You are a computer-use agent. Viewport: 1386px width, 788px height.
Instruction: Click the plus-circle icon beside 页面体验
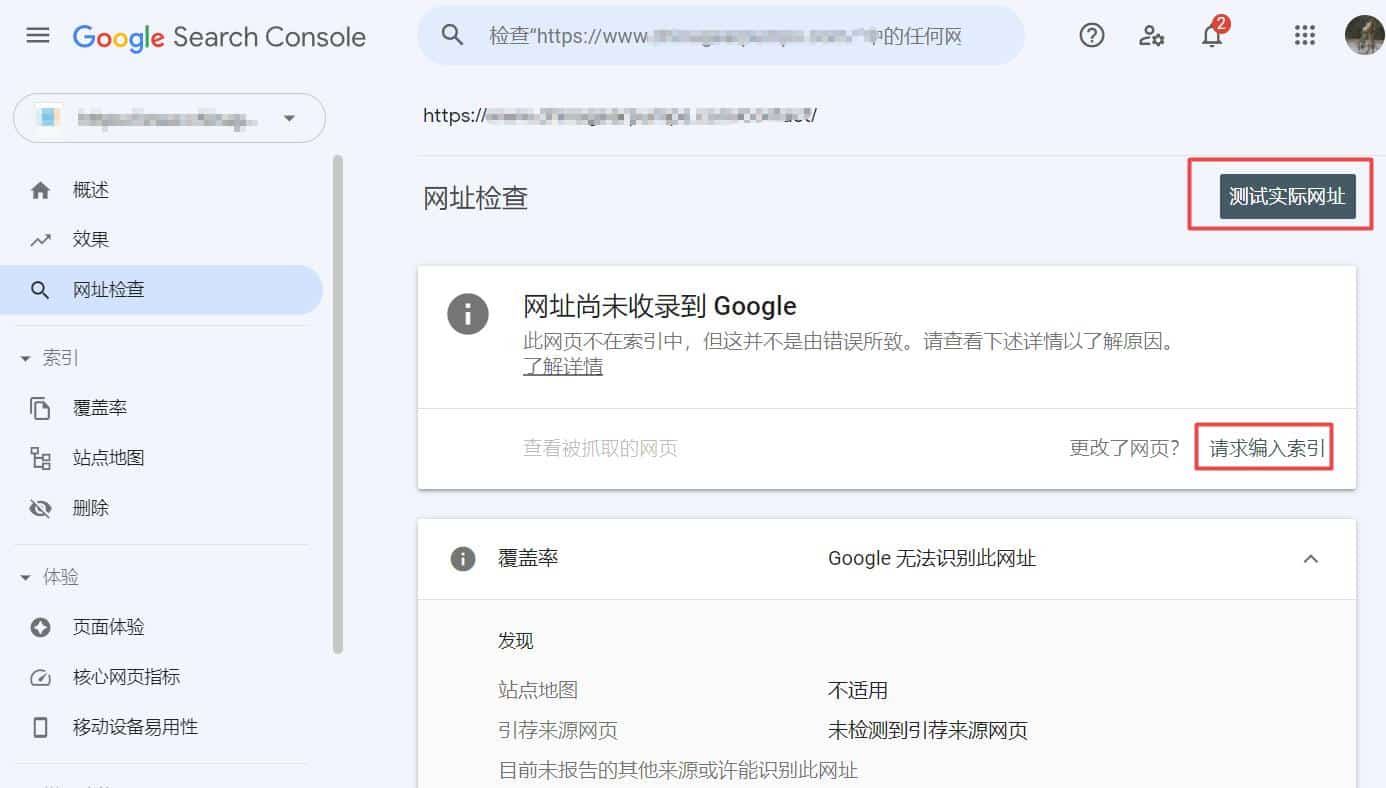tap(40, 627)
